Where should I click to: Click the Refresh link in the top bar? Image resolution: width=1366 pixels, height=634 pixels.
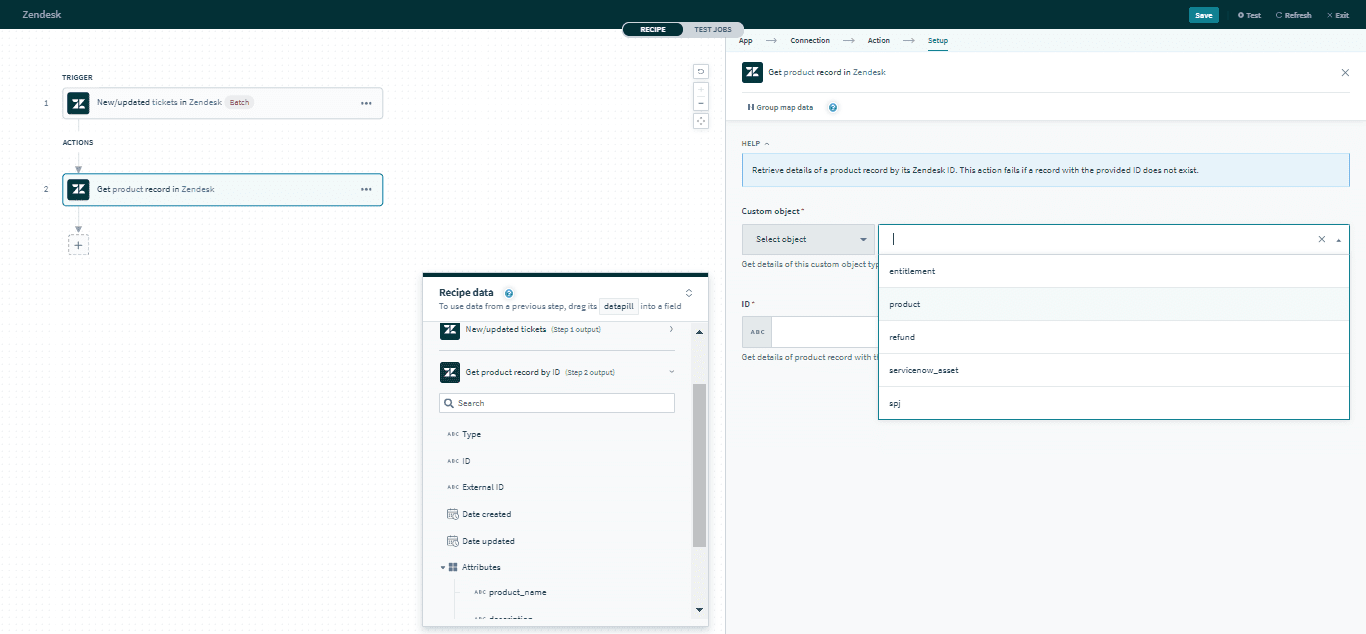click(x=1293, y=15)
